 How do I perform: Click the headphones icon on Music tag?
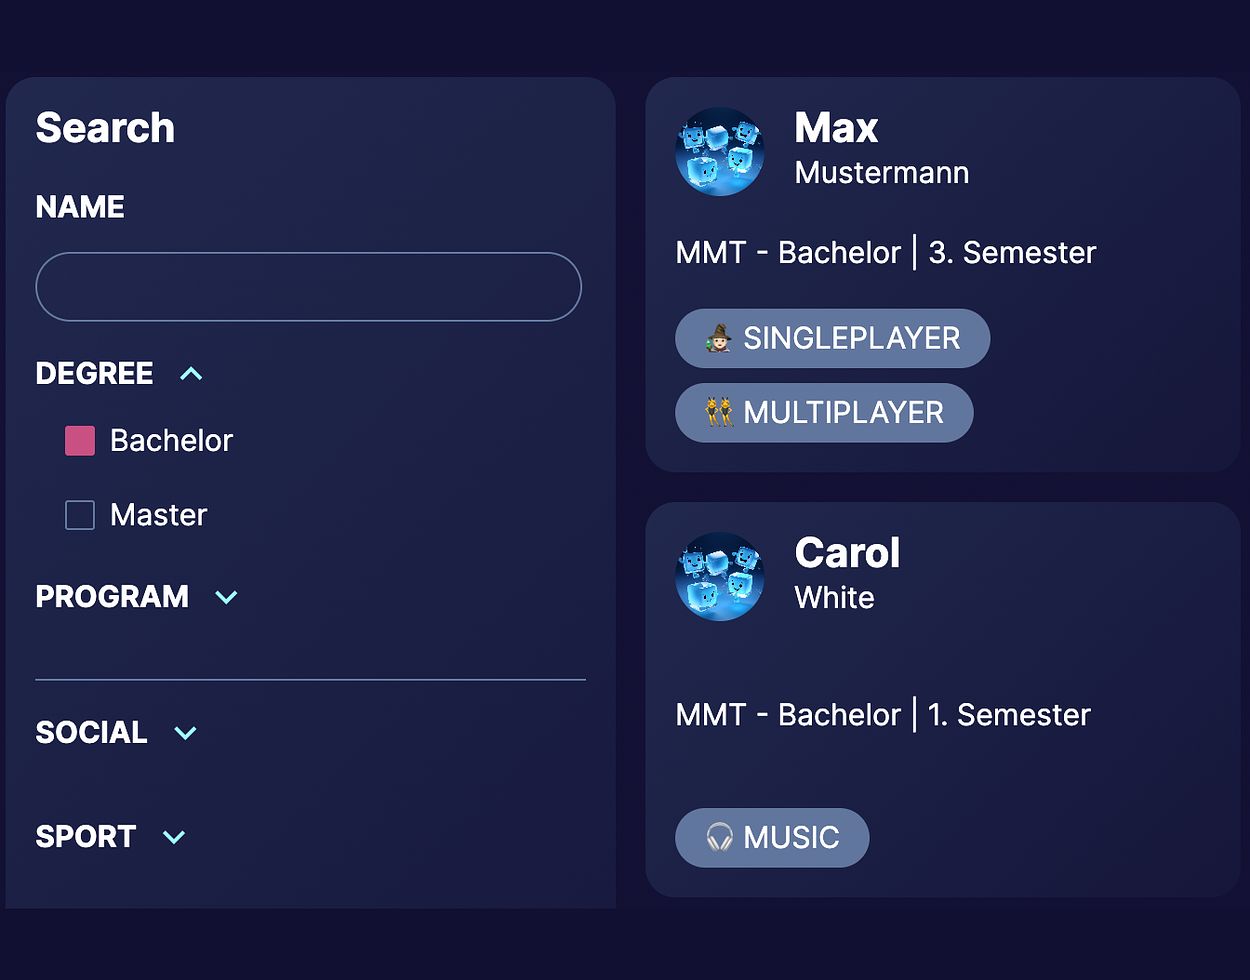(719, 837)
